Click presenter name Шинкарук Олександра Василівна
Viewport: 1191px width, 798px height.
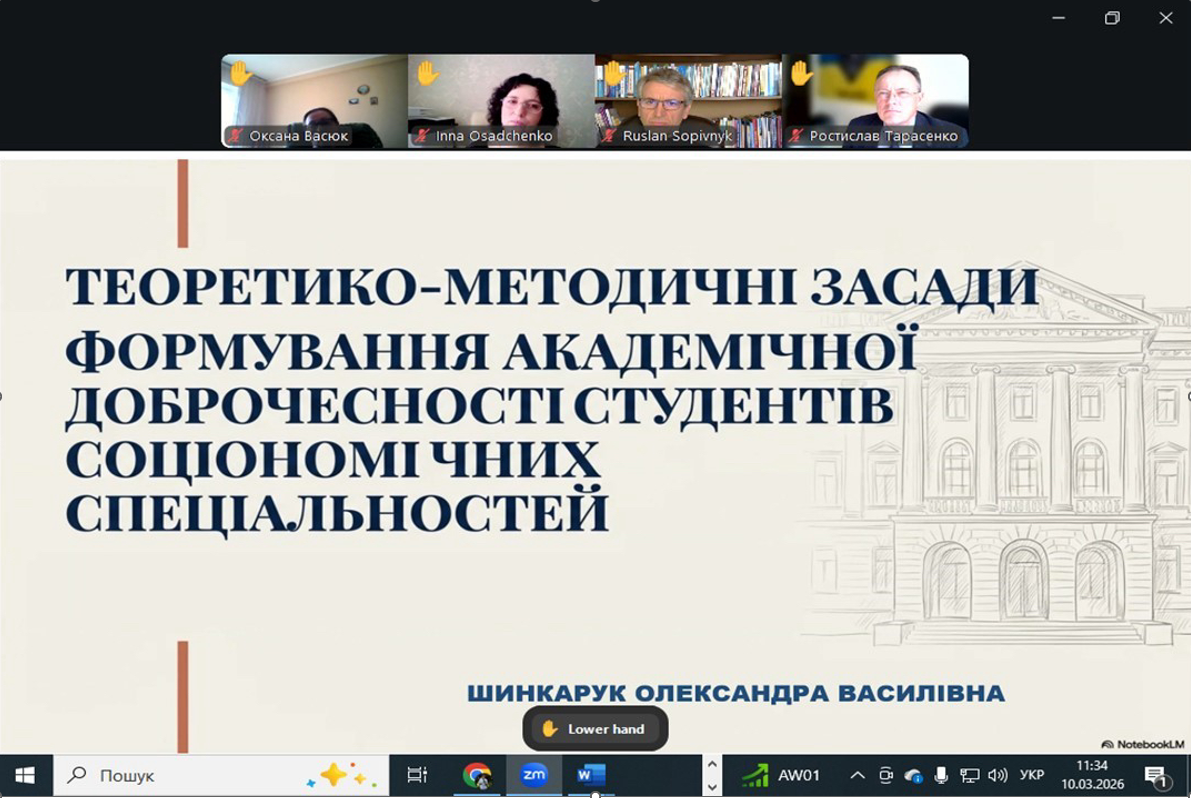(736, 693)
